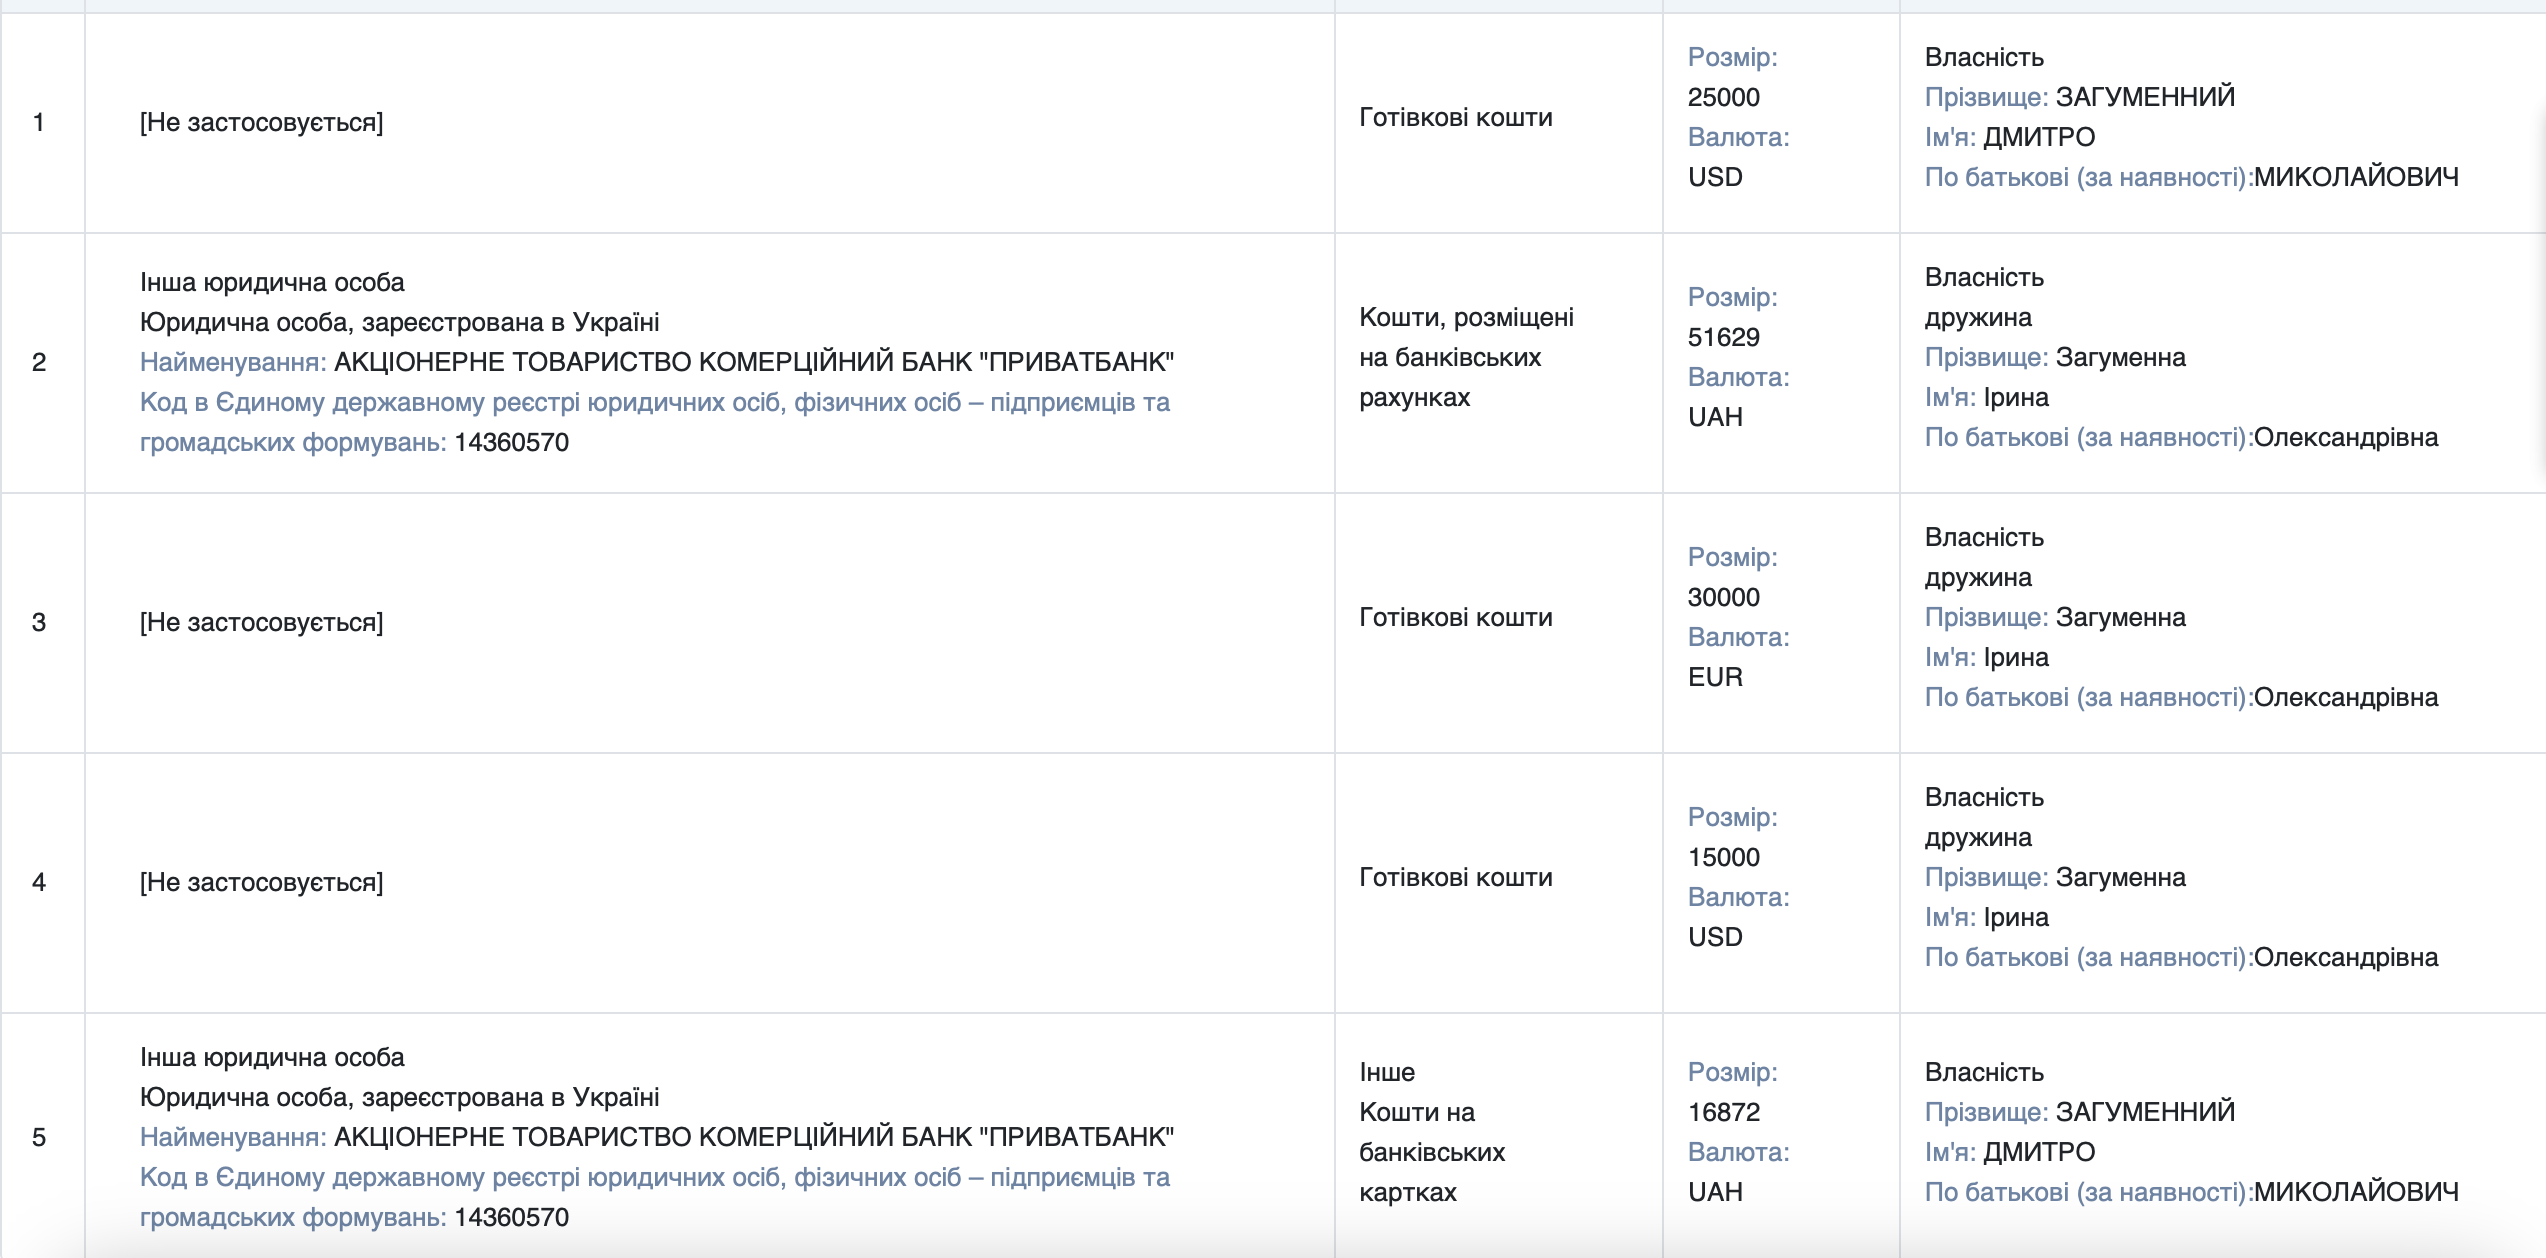Click EUR currency value in row 3
2546x1258 pixels.
point(1715,677)
